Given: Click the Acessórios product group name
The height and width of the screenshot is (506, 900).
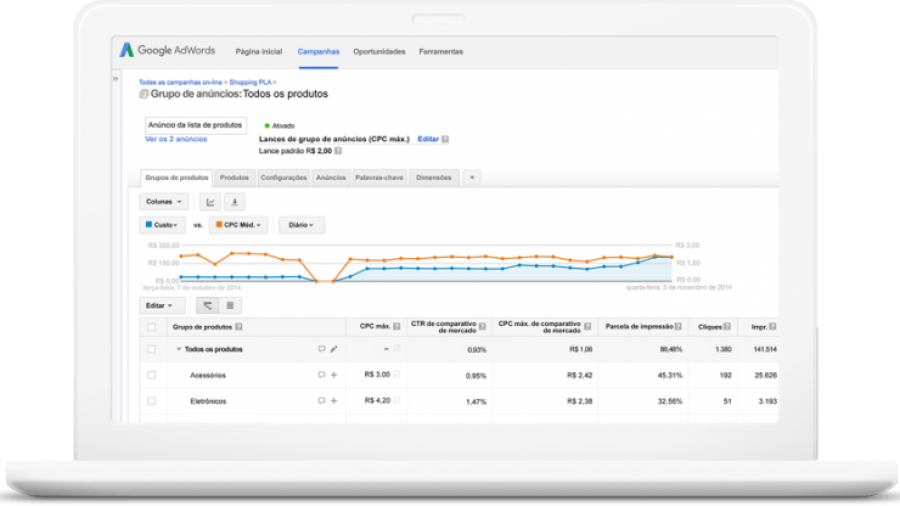Looking at the screenshot, I should pos(208,375).
